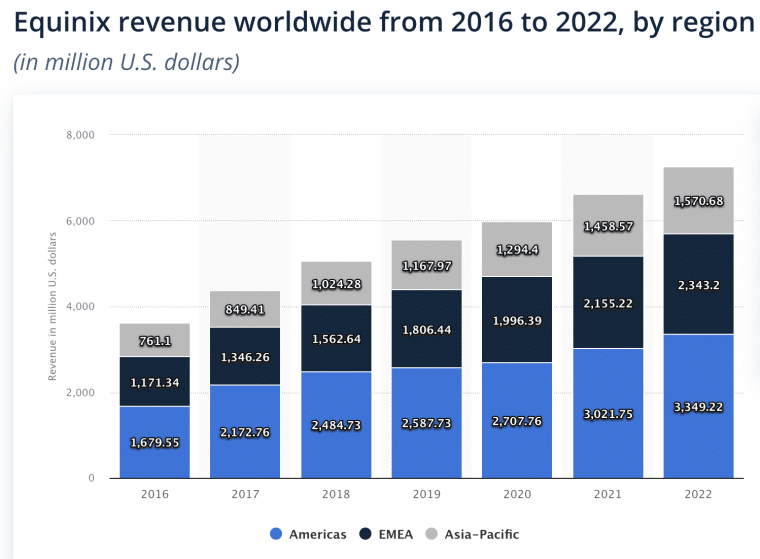Click the 2020 Americas value 2,707.76
This screenshot has height=559, width=760.
pos(517,421)
